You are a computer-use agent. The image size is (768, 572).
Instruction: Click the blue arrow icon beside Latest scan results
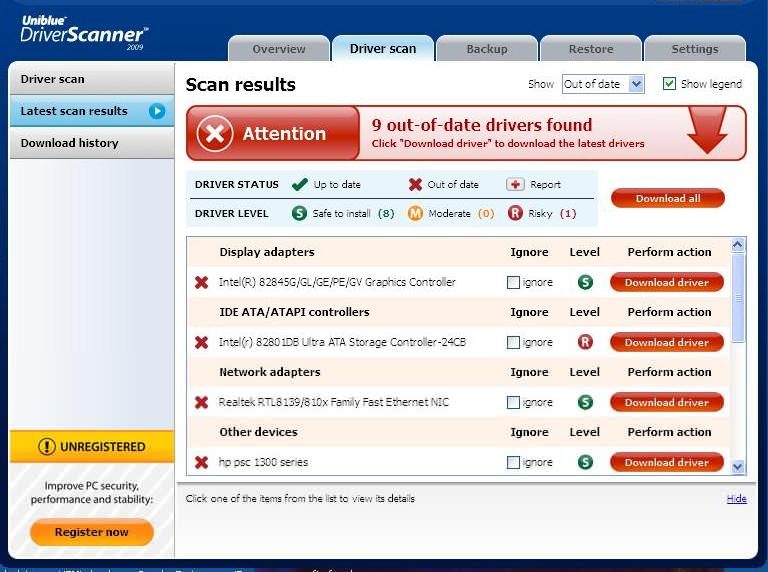click(x=157, y=111)
